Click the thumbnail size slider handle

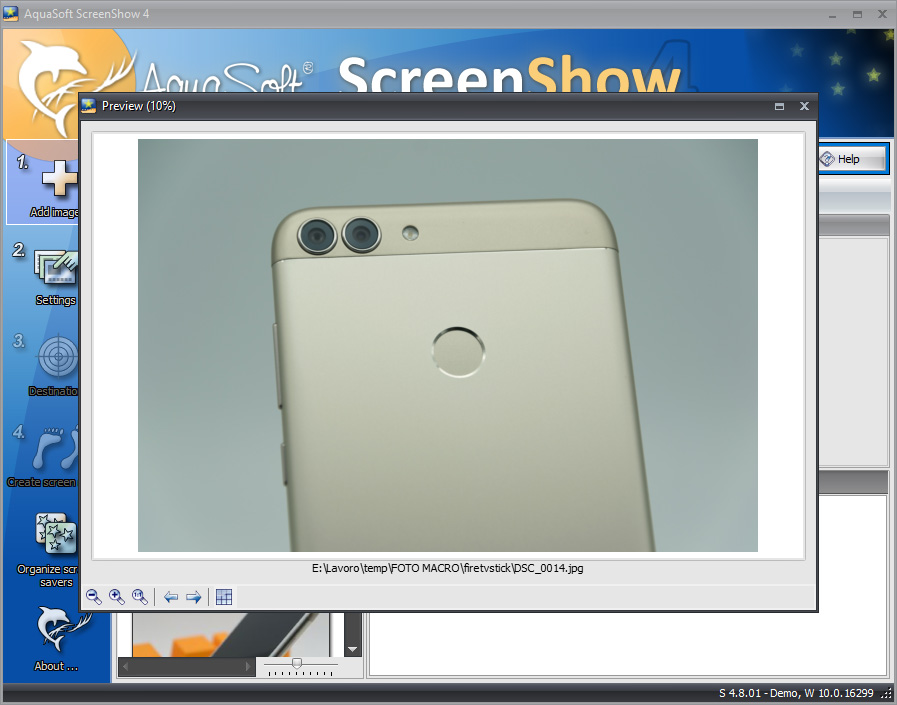click(297, 663)
